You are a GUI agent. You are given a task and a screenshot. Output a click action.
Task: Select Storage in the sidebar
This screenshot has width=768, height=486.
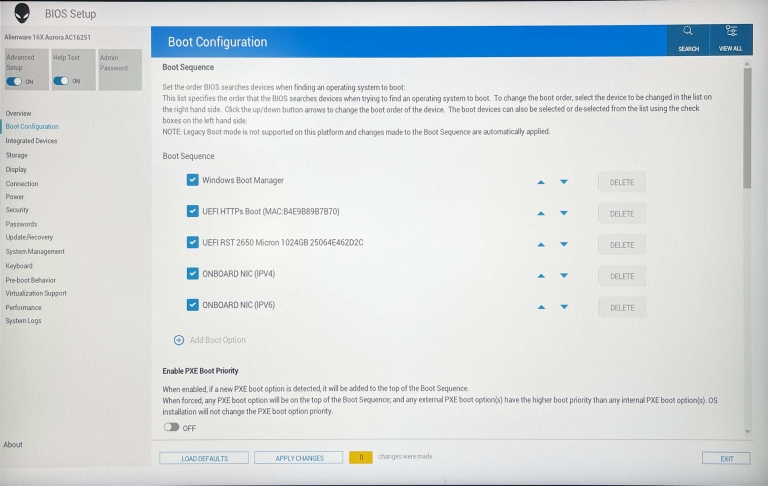[x=17, y=155]
